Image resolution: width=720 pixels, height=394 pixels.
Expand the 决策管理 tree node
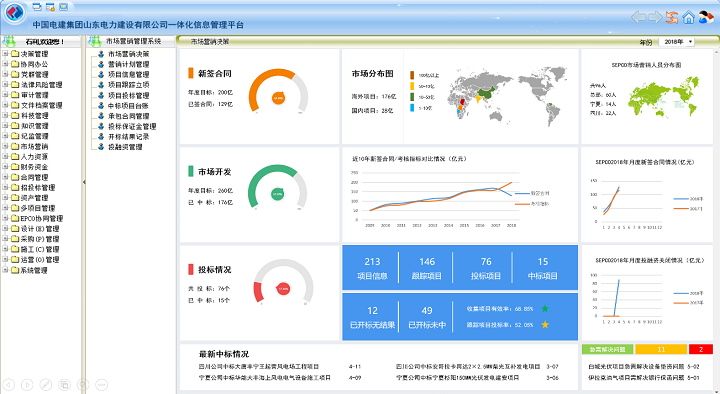(x=5, y=54)
